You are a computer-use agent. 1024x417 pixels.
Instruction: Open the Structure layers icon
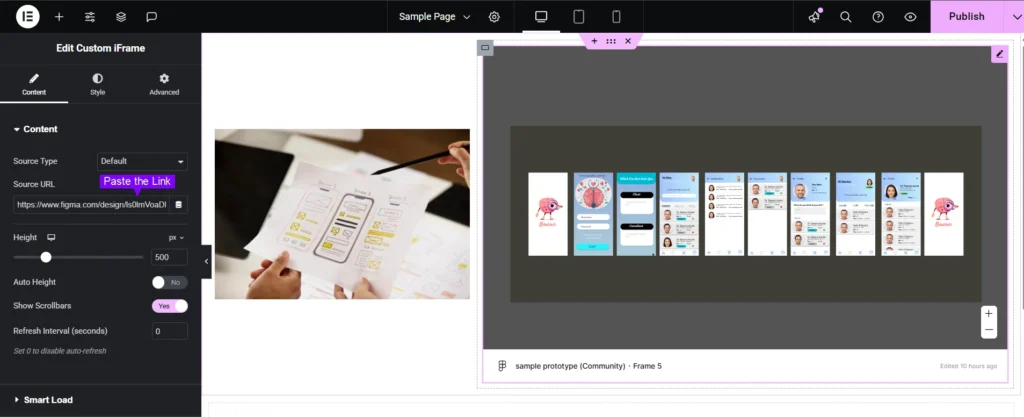(121, 17)
